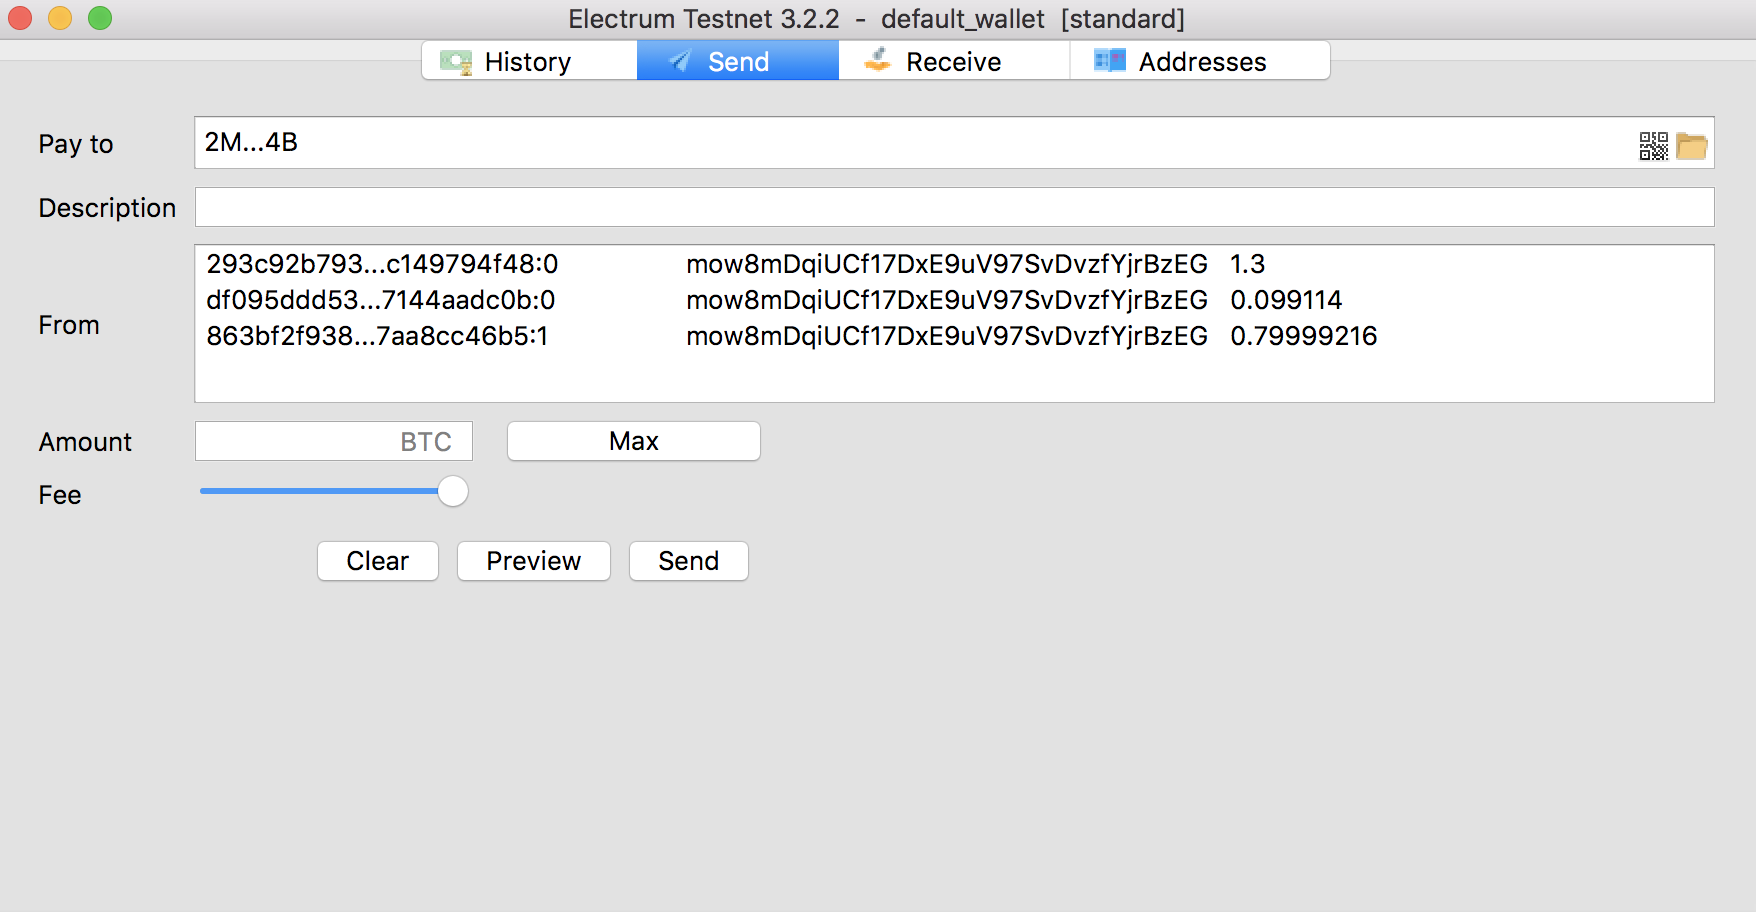Click the Receive tab icon

[x=878, y=61]
